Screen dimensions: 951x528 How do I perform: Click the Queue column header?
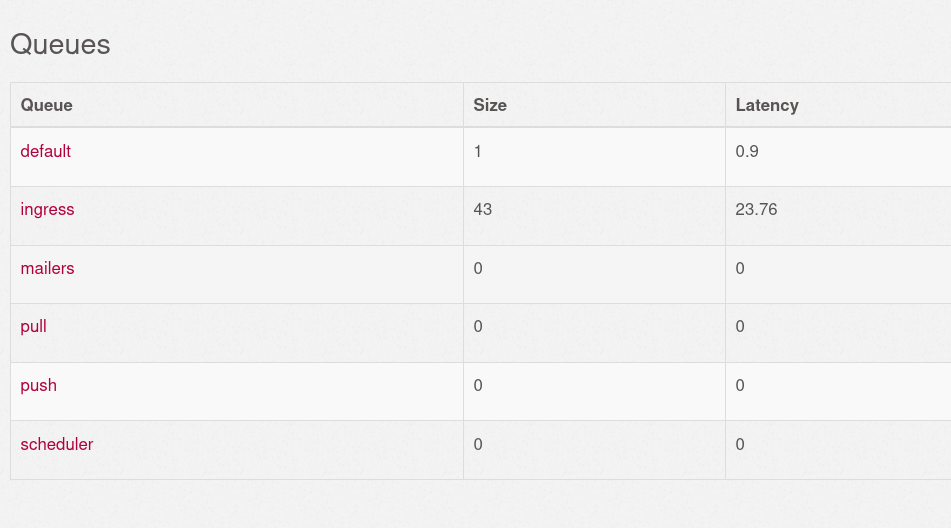47,105
